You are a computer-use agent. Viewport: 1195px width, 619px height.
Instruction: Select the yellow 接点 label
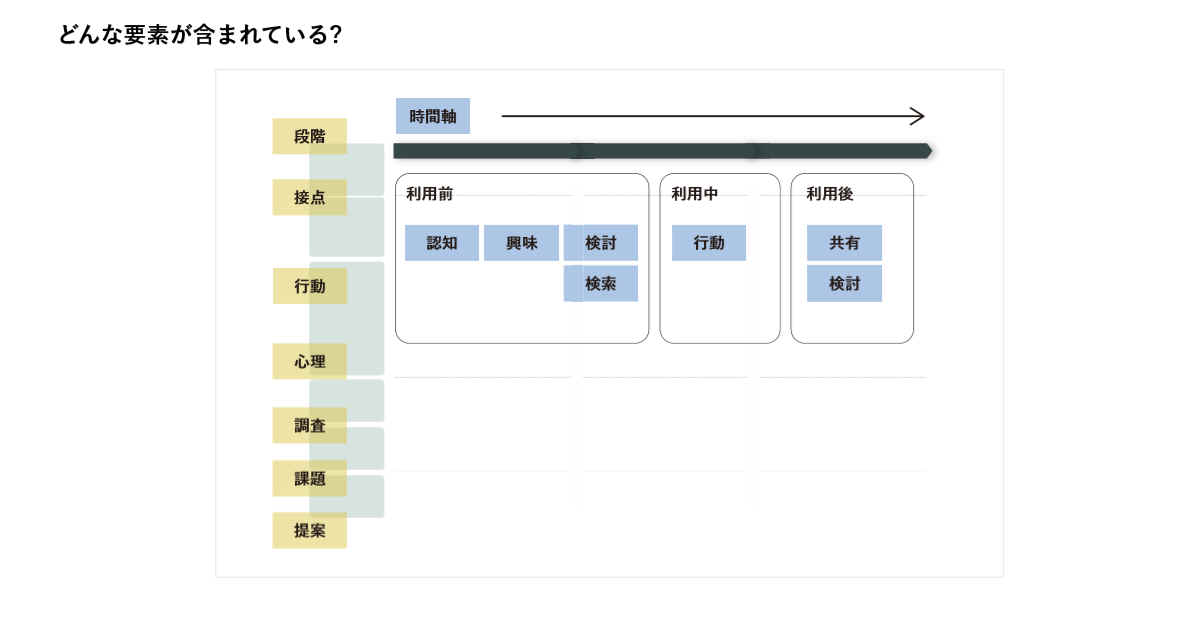pyautogui.click(x=309, y=197)
